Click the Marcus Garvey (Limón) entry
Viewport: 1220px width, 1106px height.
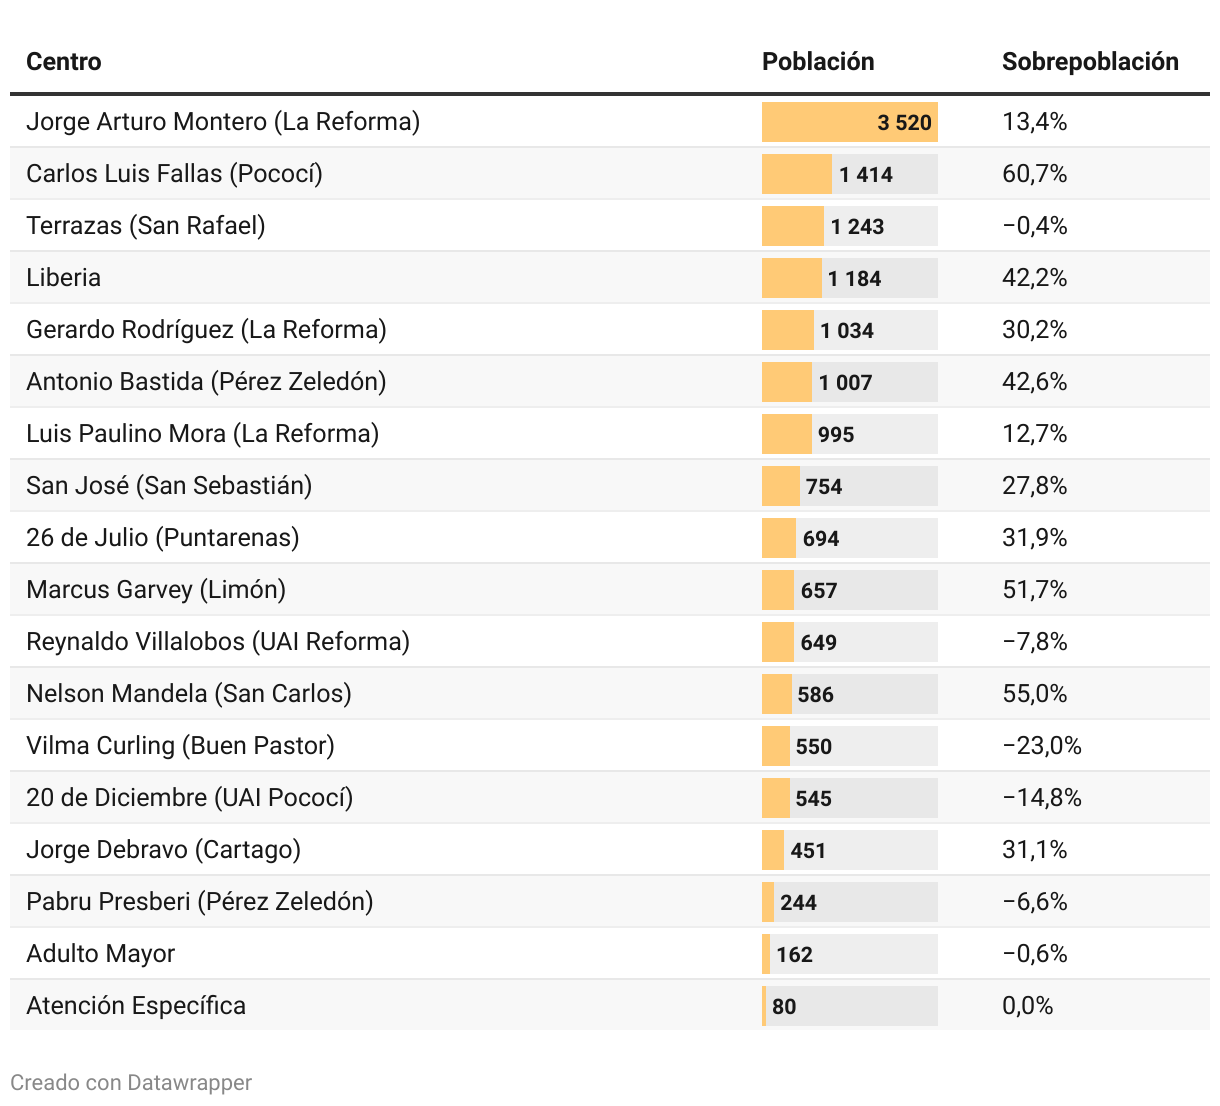click(156, 590)
